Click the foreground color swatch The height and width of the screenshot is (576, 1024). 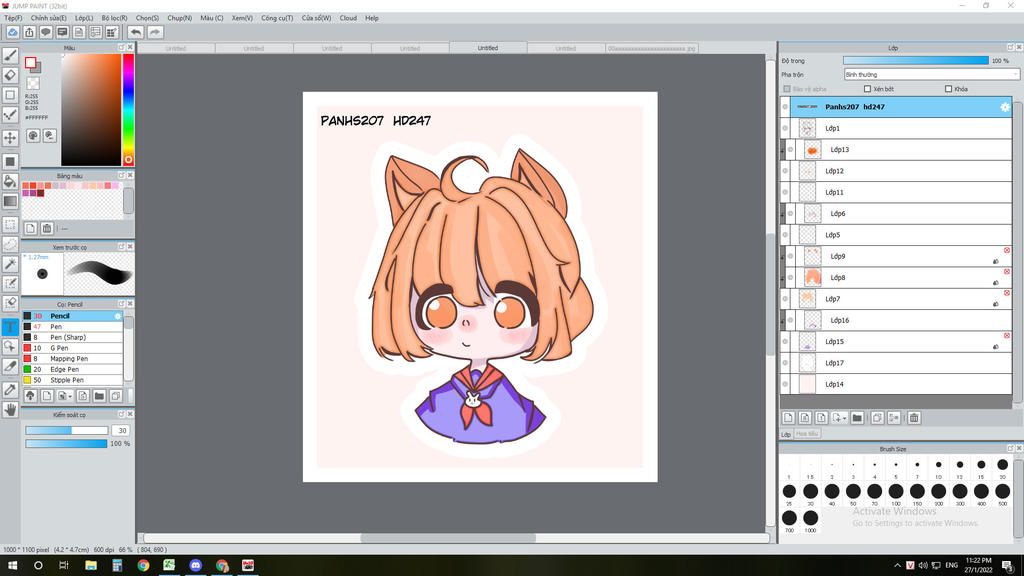point(30,63)
